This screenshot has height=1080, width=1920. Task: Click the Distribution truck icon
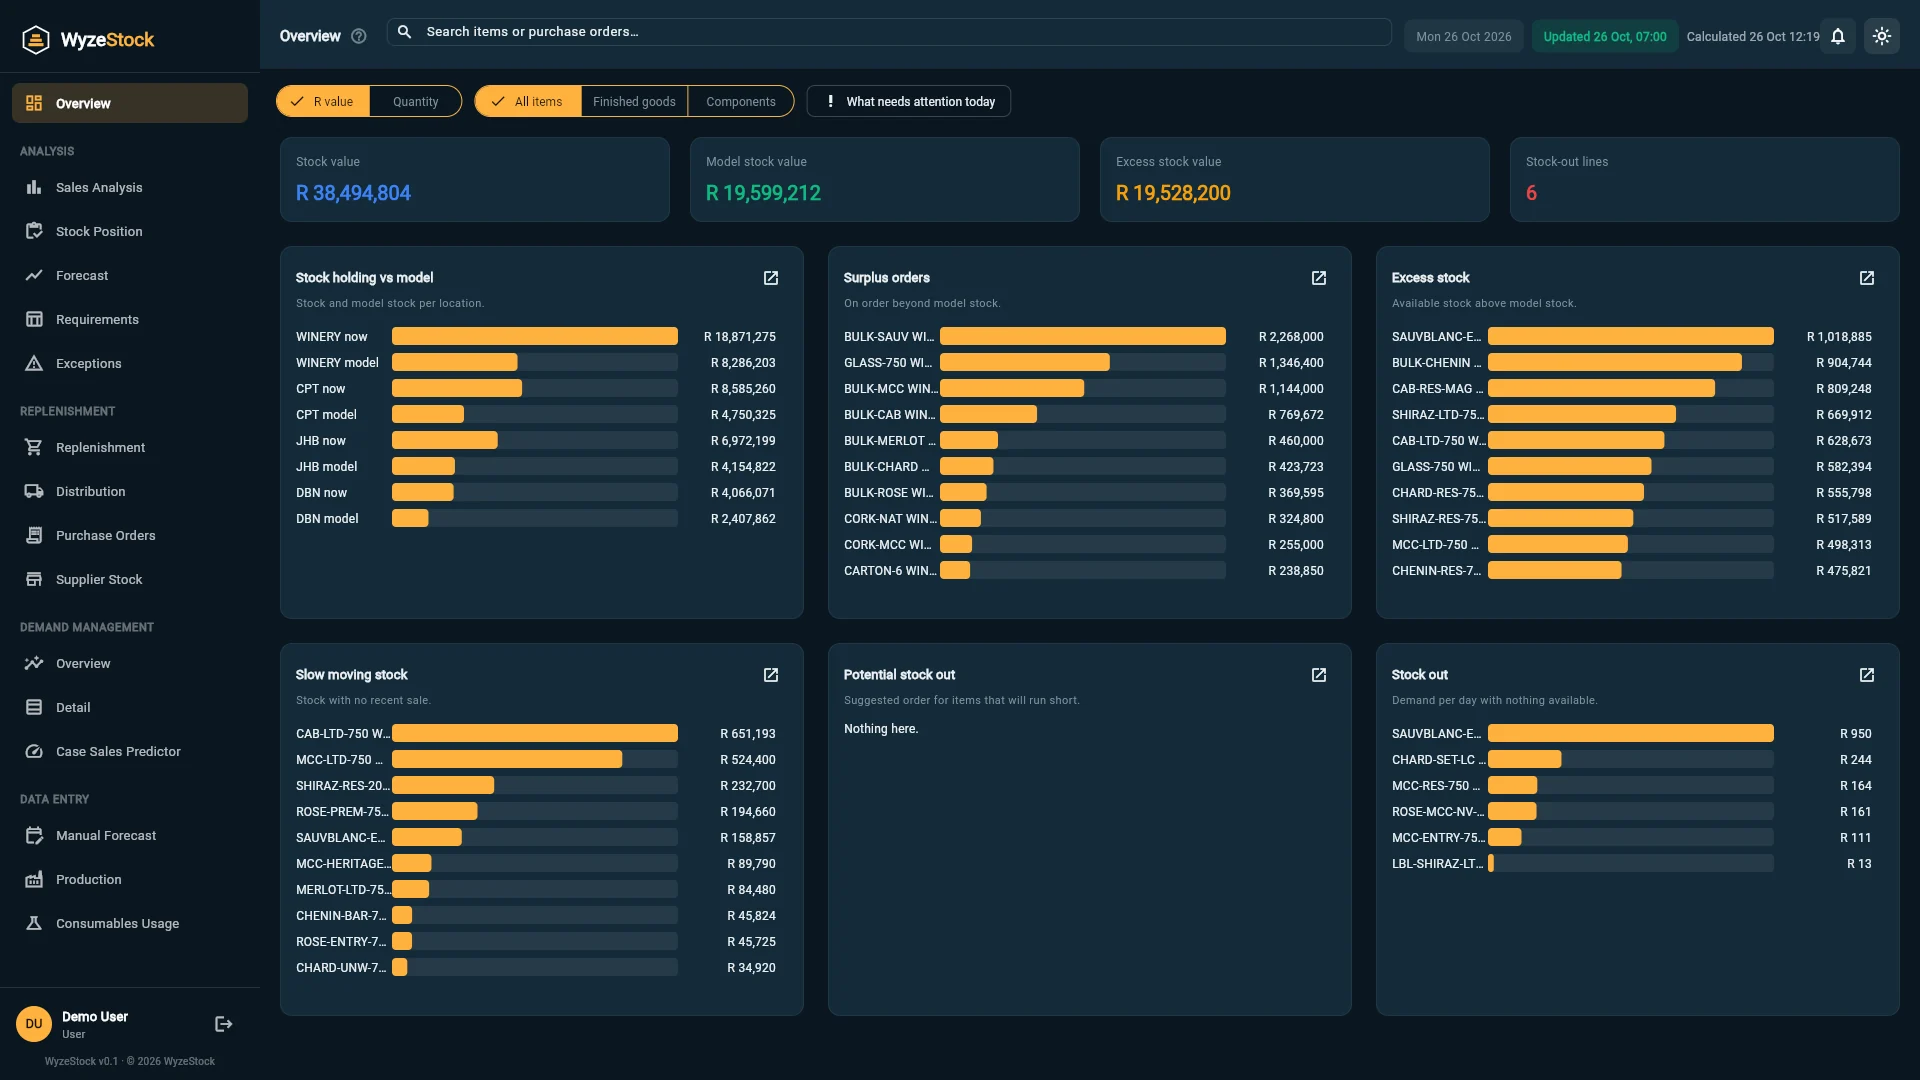click(34, 491)
